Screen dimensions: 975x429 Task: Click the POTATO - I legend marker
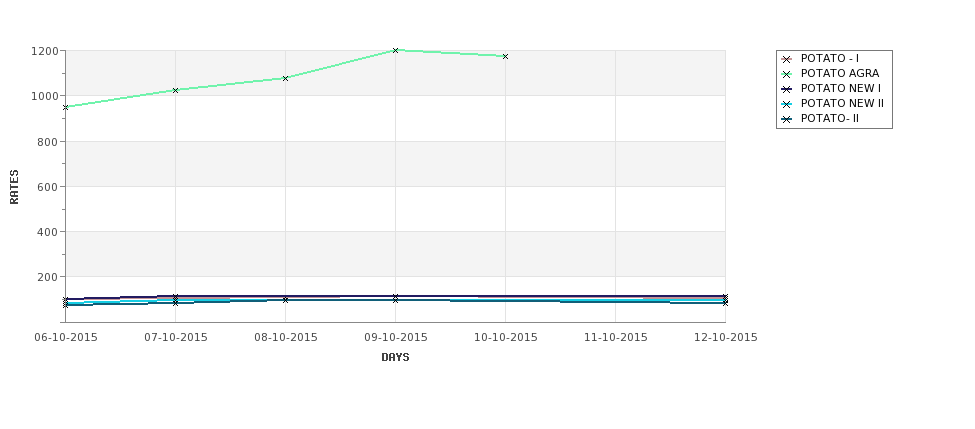coord(787,59)
